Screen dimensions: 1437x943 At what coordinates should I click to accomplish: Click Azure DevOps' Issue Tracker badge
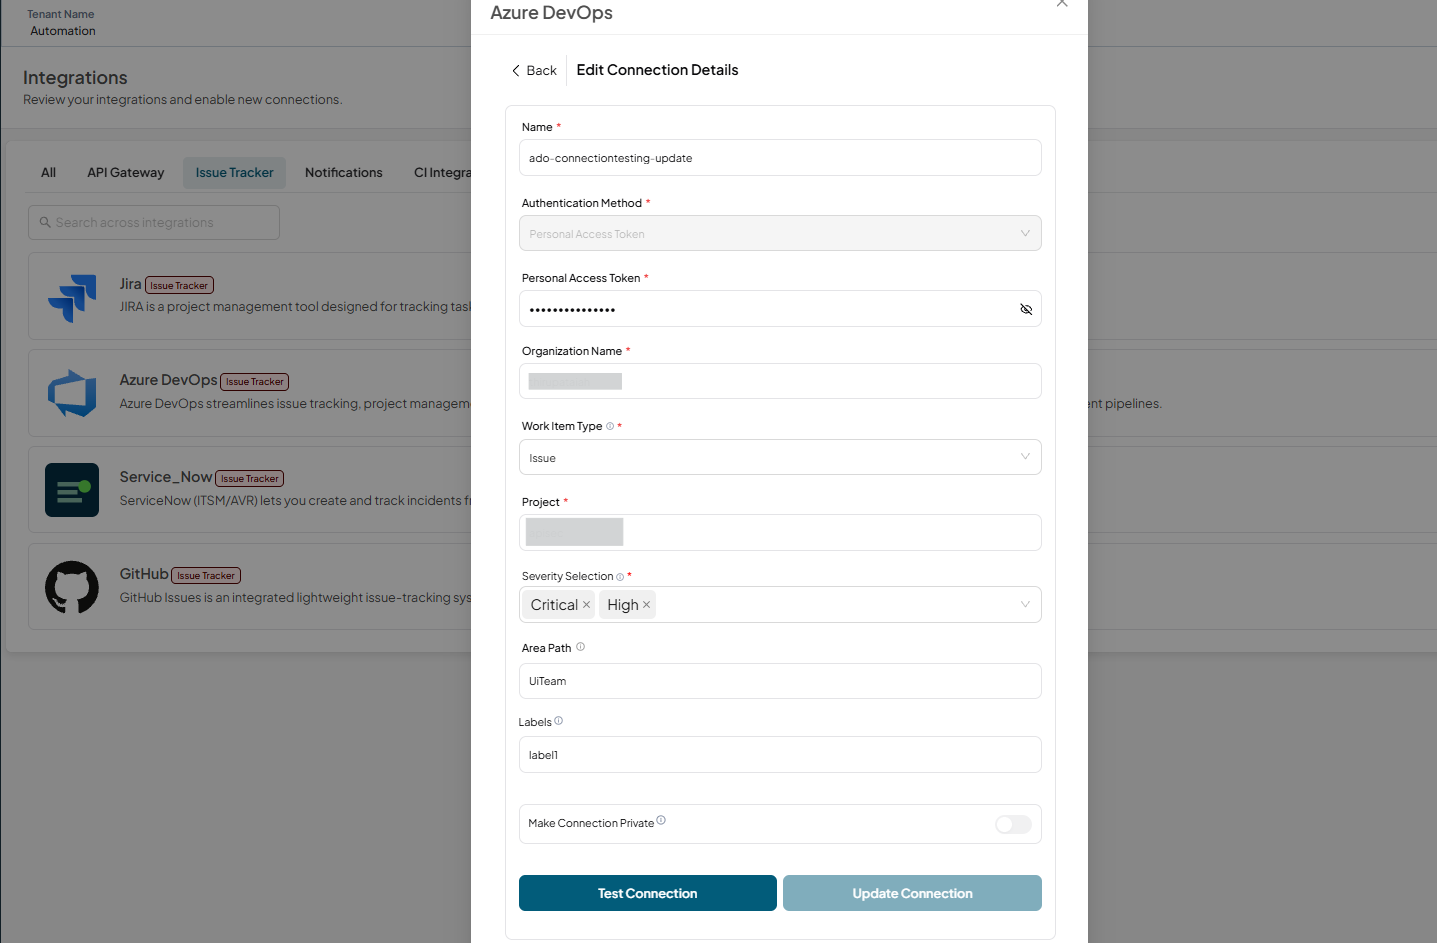pos(255,382)
